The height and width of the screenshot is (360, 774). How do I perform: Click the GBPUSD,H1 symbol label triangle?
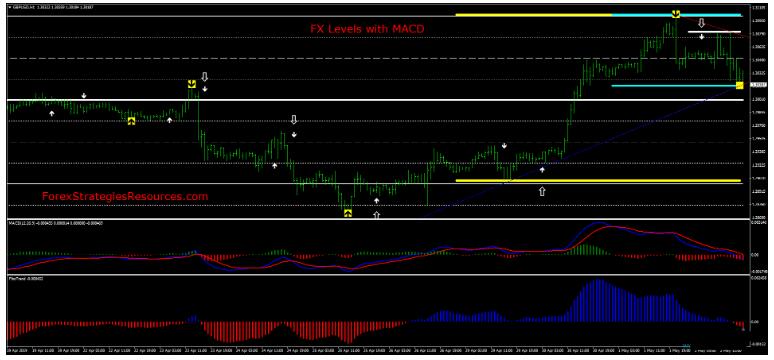(x=10, y=7)
